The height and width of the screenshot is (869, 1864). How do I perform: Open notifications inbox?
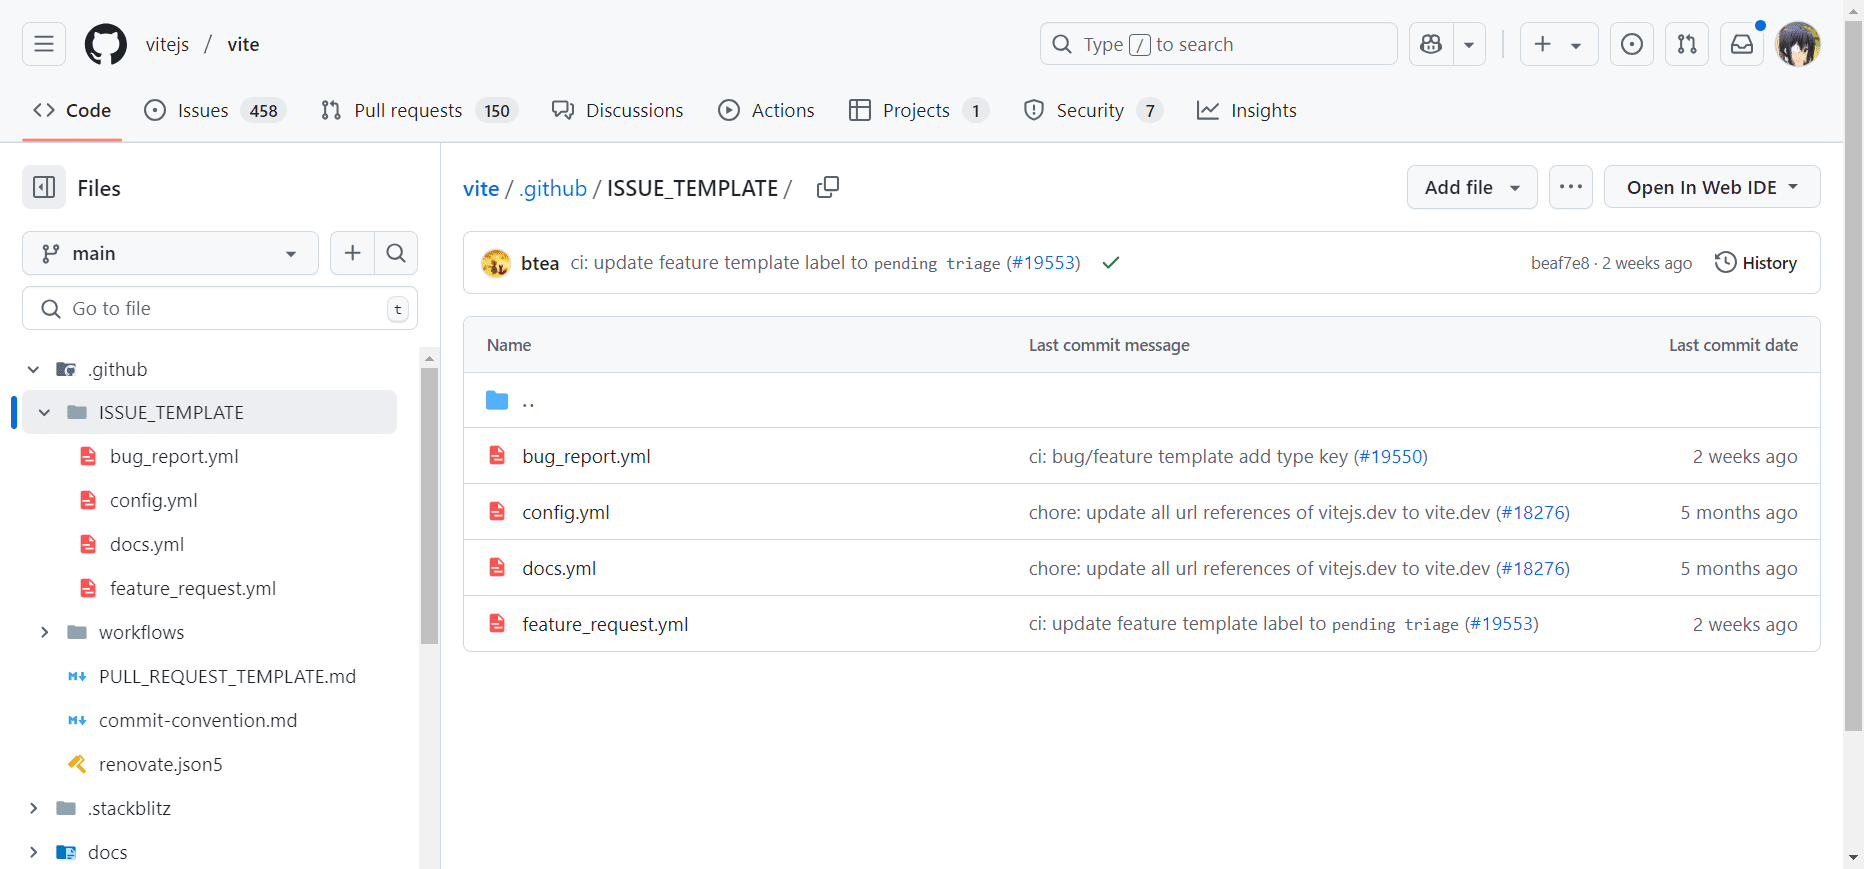[x=1742, y=44]
